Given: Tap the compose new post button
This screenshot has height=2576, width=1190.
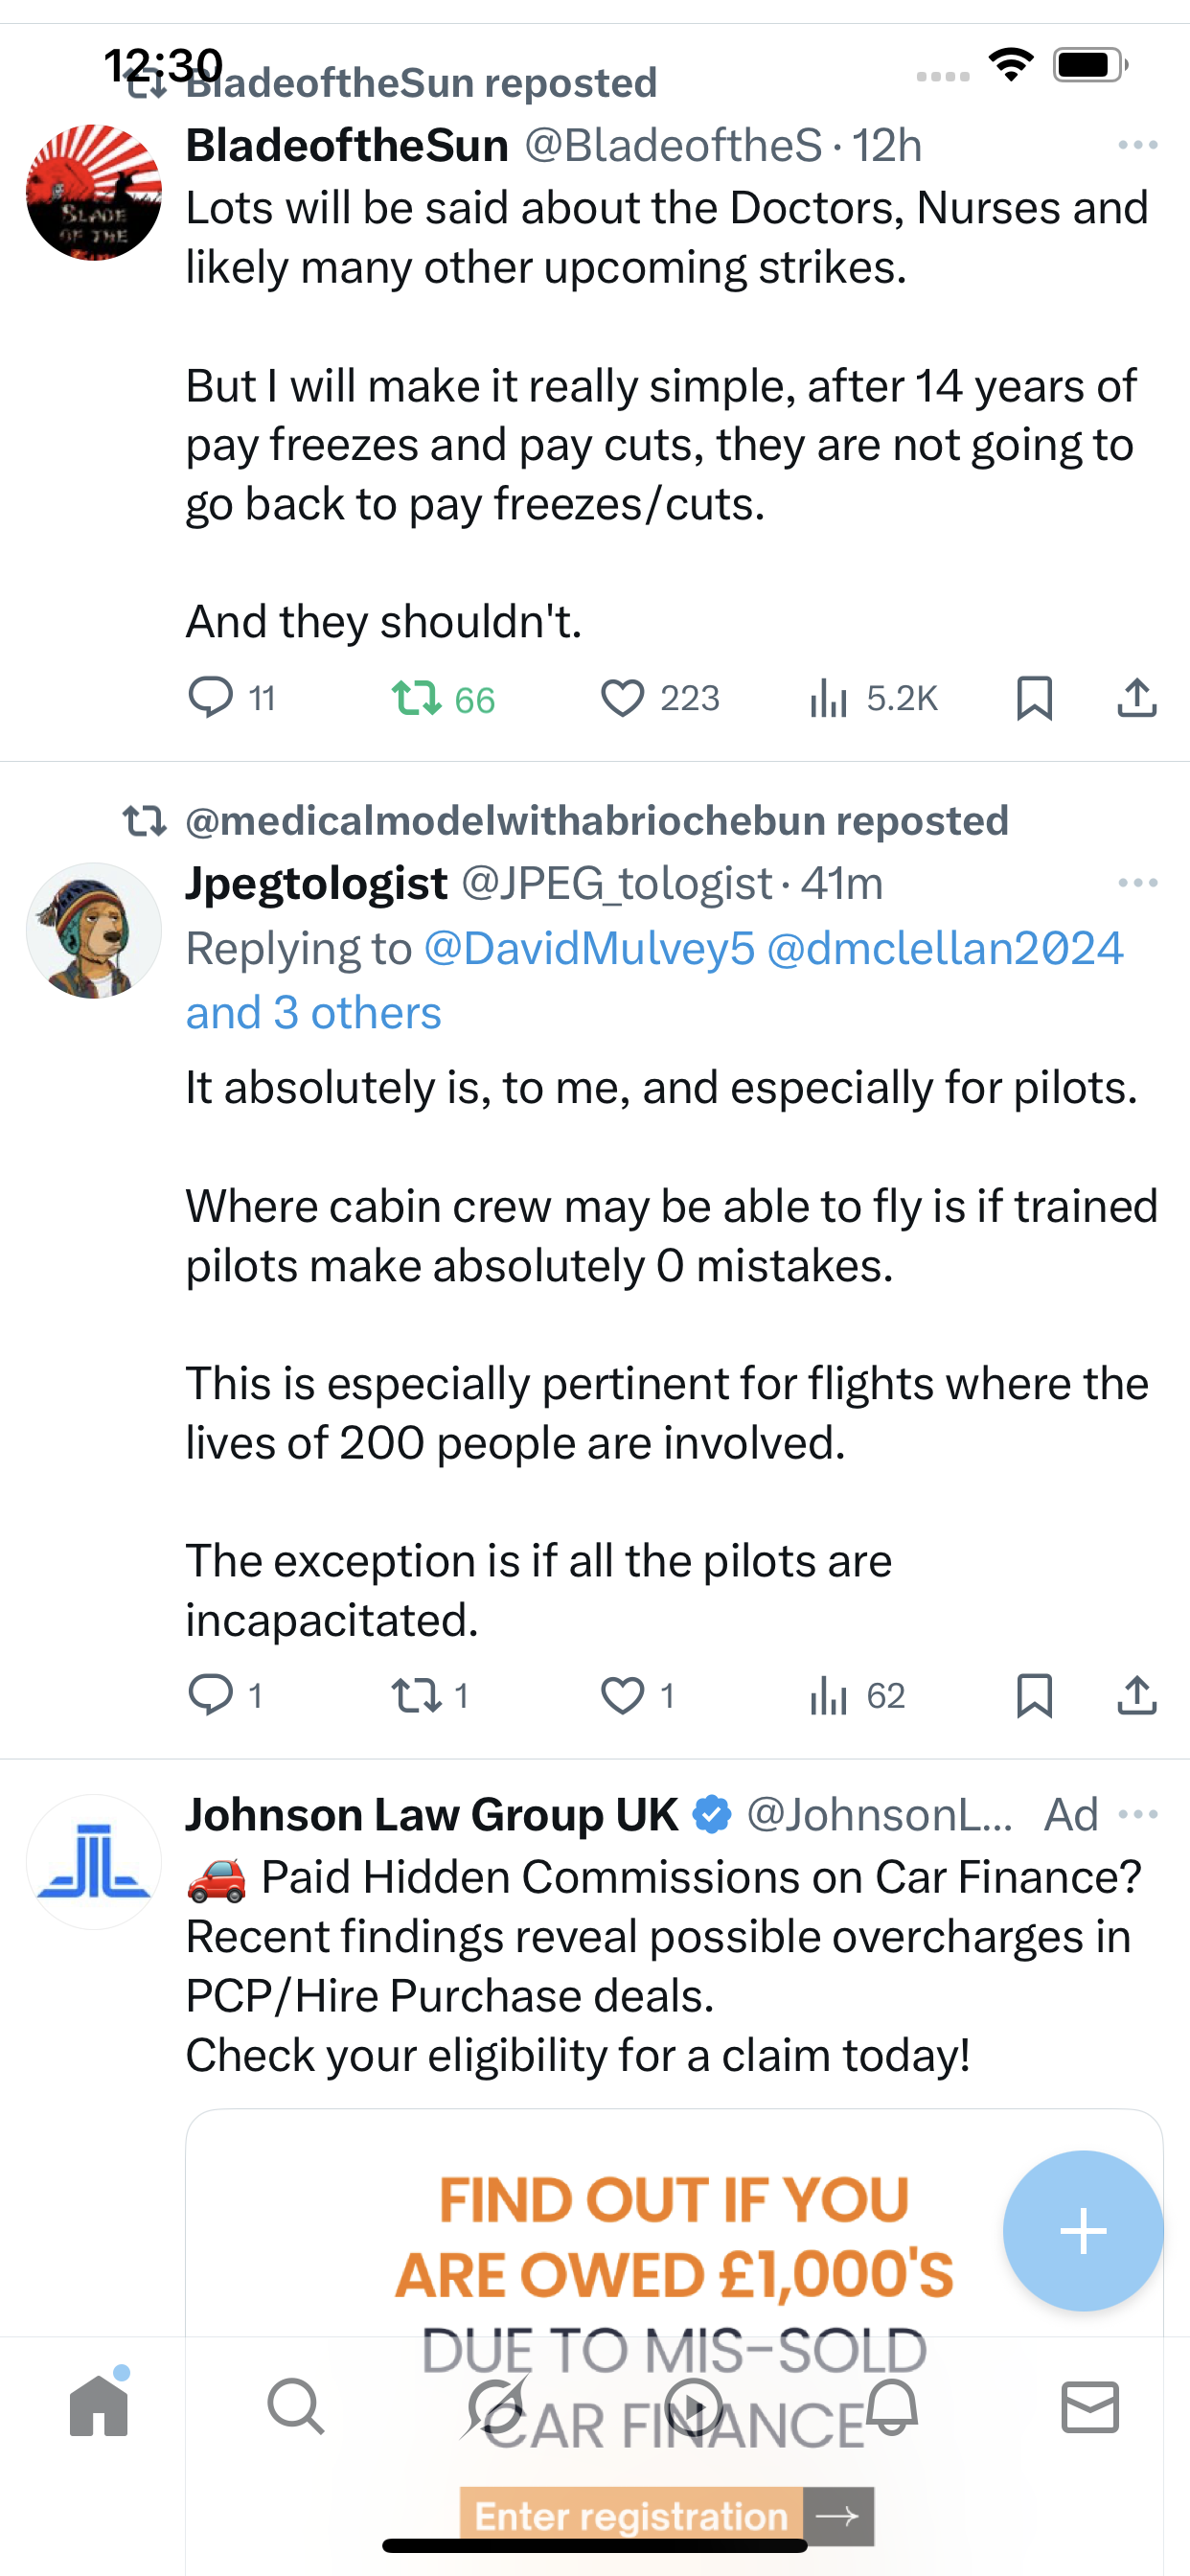Looking at the screenshot, I should (1082, 2230).
